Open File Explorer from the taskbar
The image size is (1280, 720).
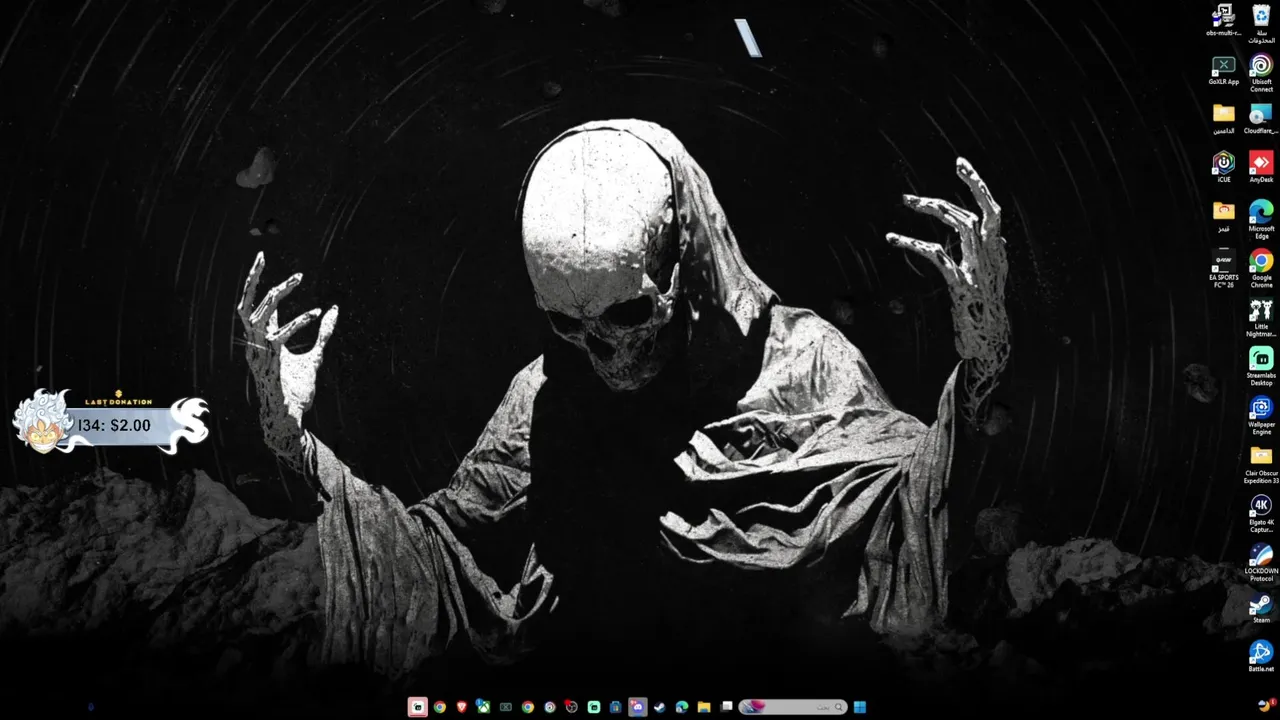point(703,707)
